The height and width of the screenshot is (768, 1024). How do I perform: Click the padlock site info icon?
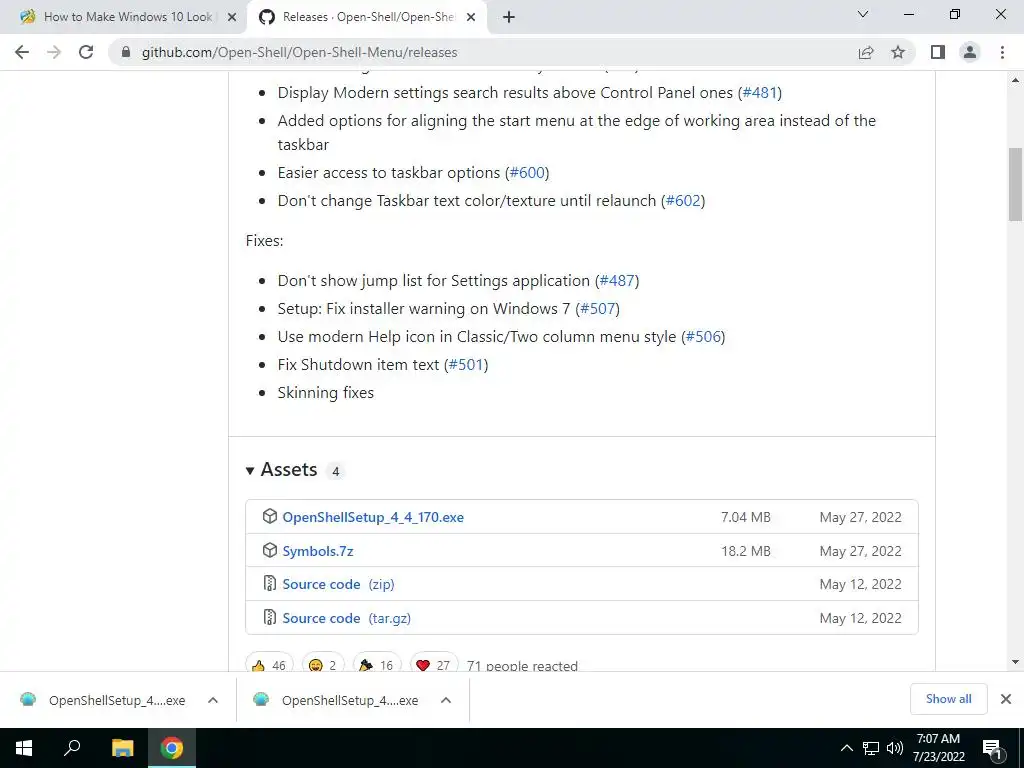[126, 52]
